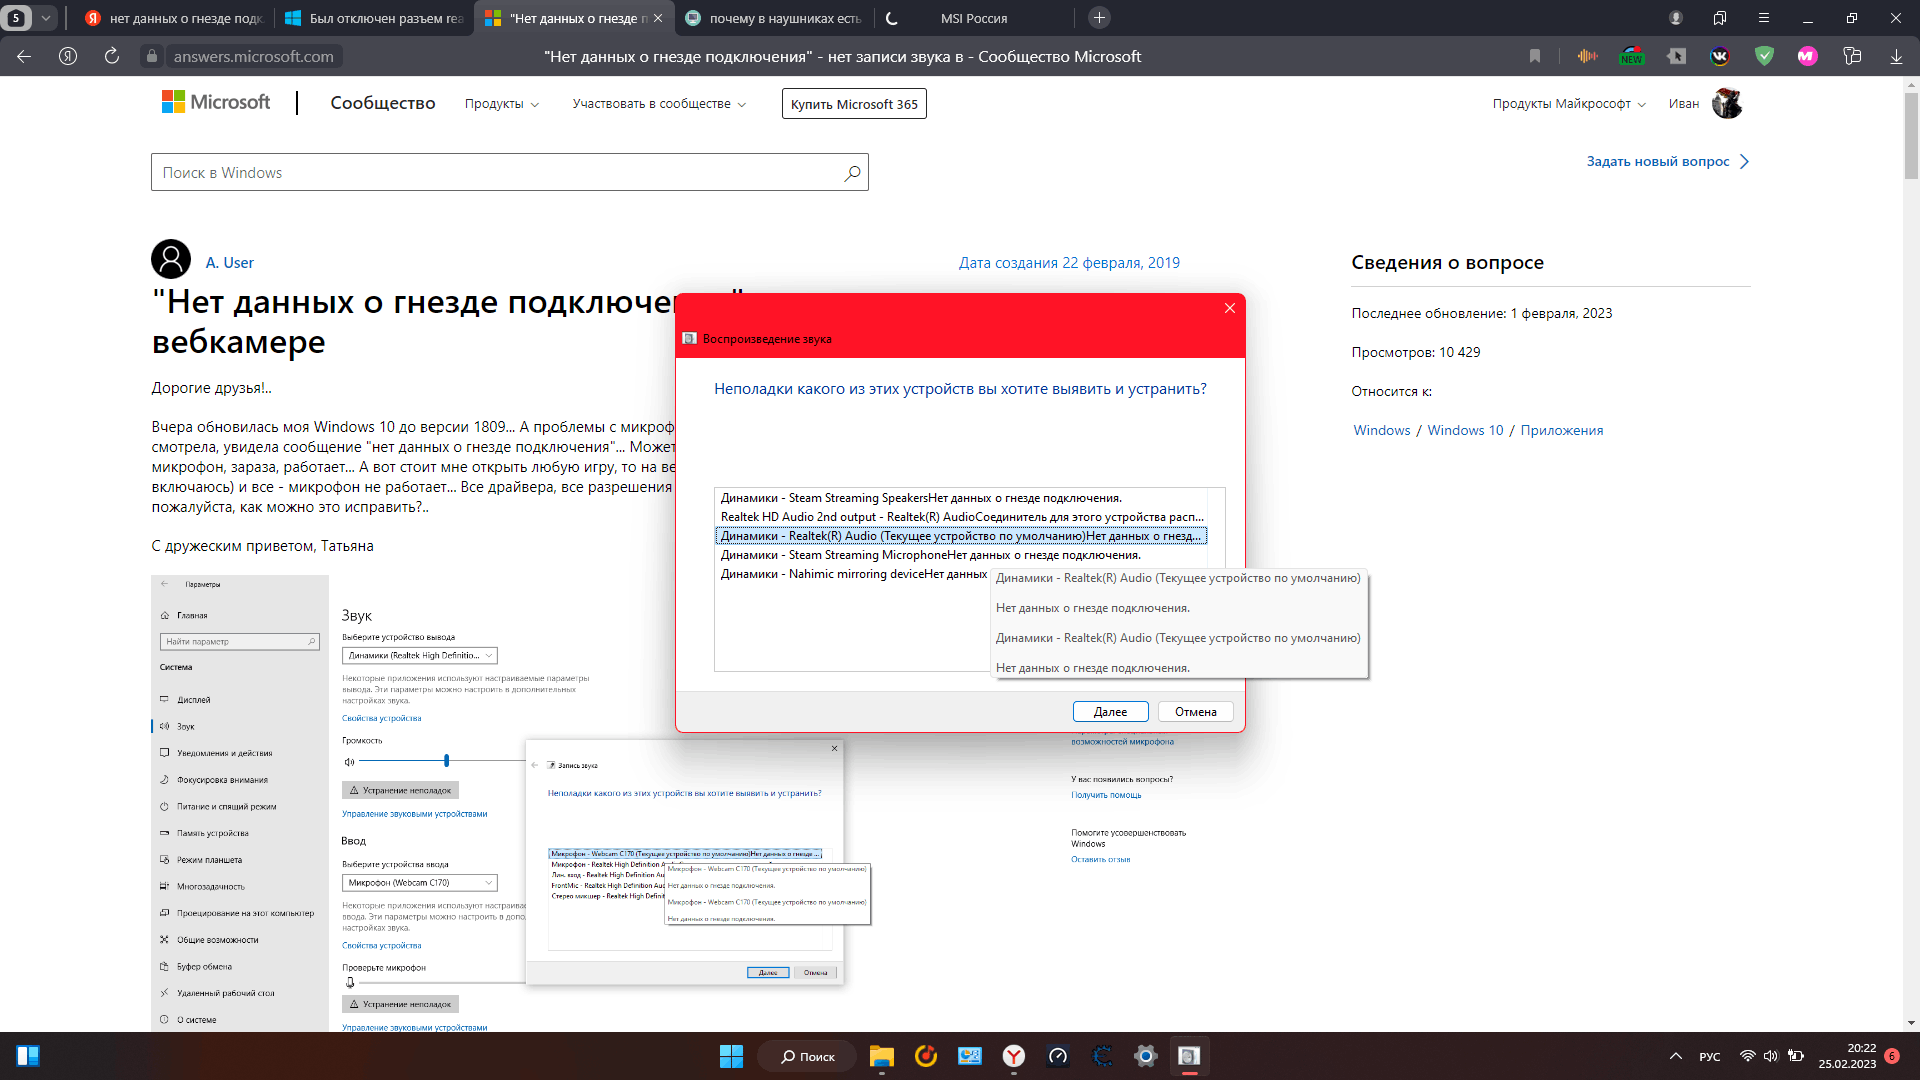Click A. User author avatar icon
The image size is (1920, 1080).
click(x=171, y=259)
